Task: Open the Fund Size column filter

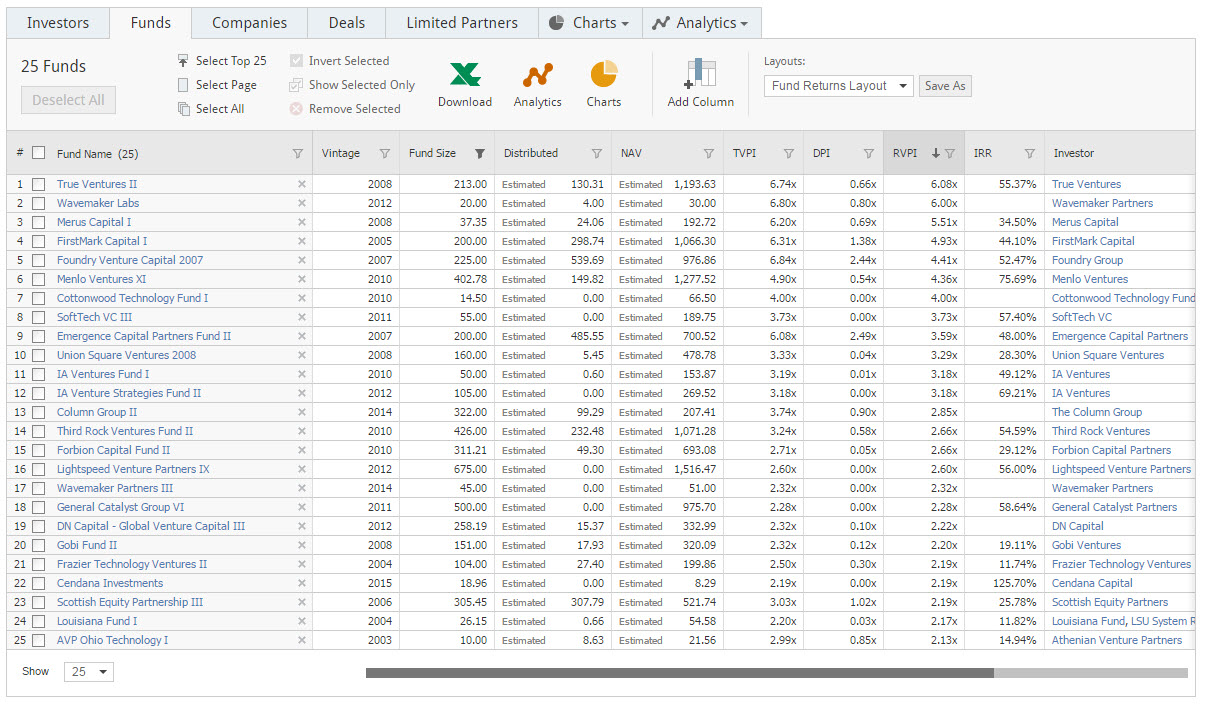Action: click(x=480, y=154)
